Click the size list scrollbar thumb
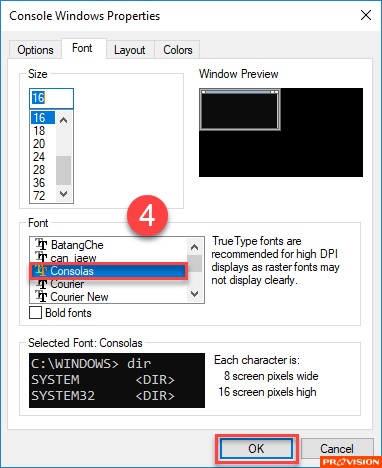 (63, 170)
